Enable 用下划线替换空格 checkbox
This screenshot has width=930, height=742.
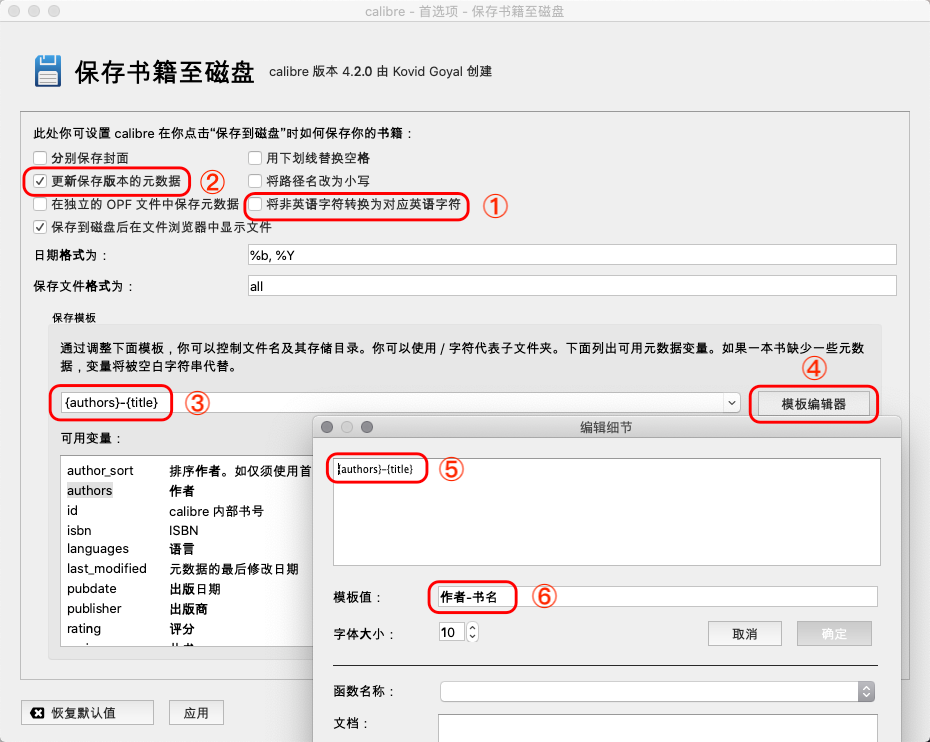pos(255,158)
